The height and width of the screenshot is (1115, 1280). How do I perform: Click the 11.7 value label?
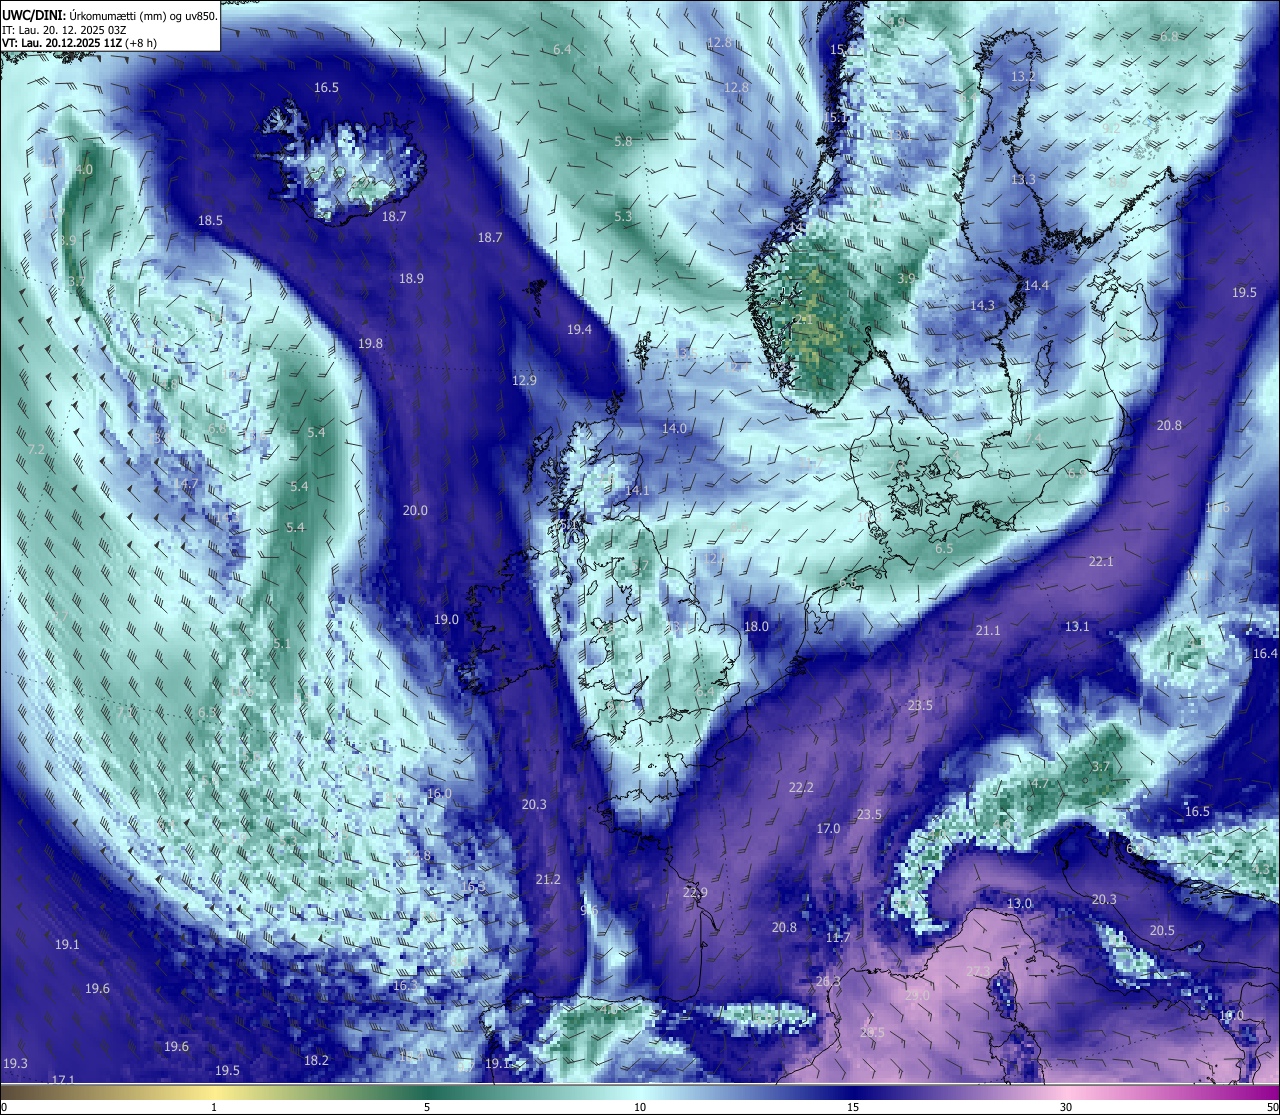pos(838,937)
